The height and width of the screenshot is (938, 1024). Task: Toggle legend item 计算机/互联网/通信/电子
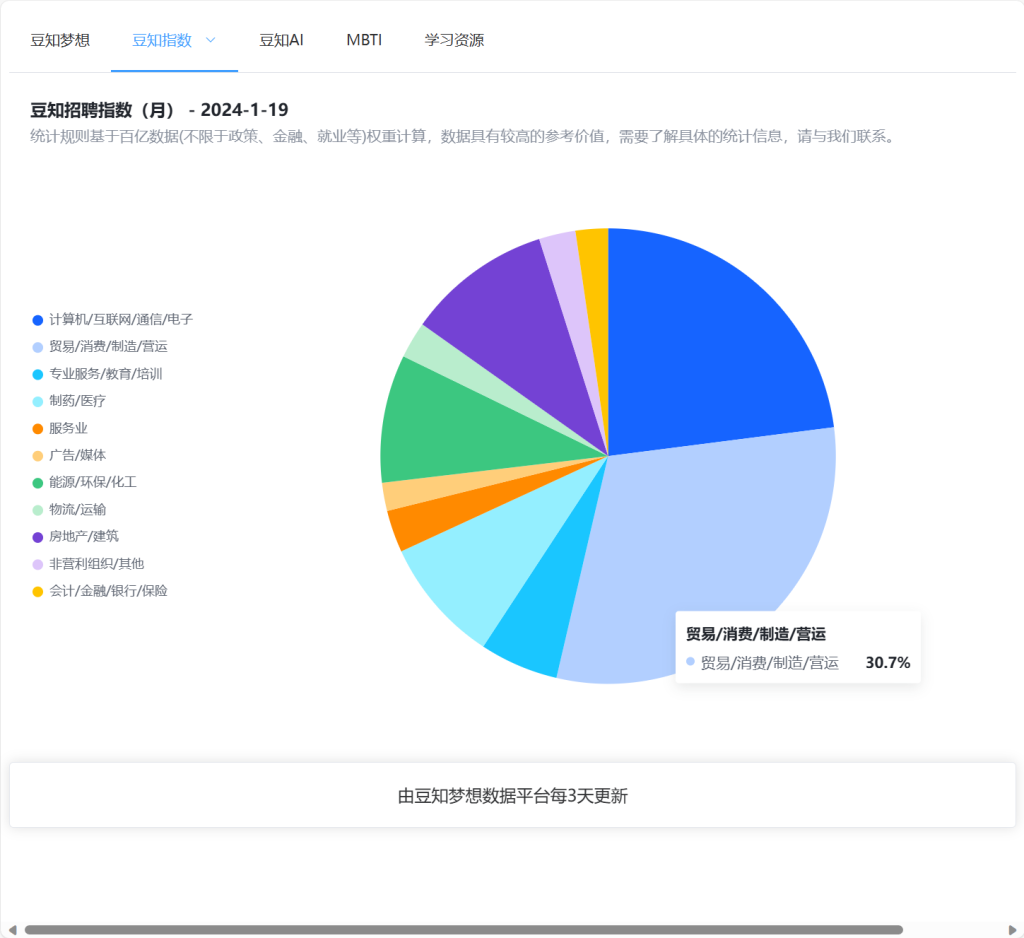(x=113, y=319)
